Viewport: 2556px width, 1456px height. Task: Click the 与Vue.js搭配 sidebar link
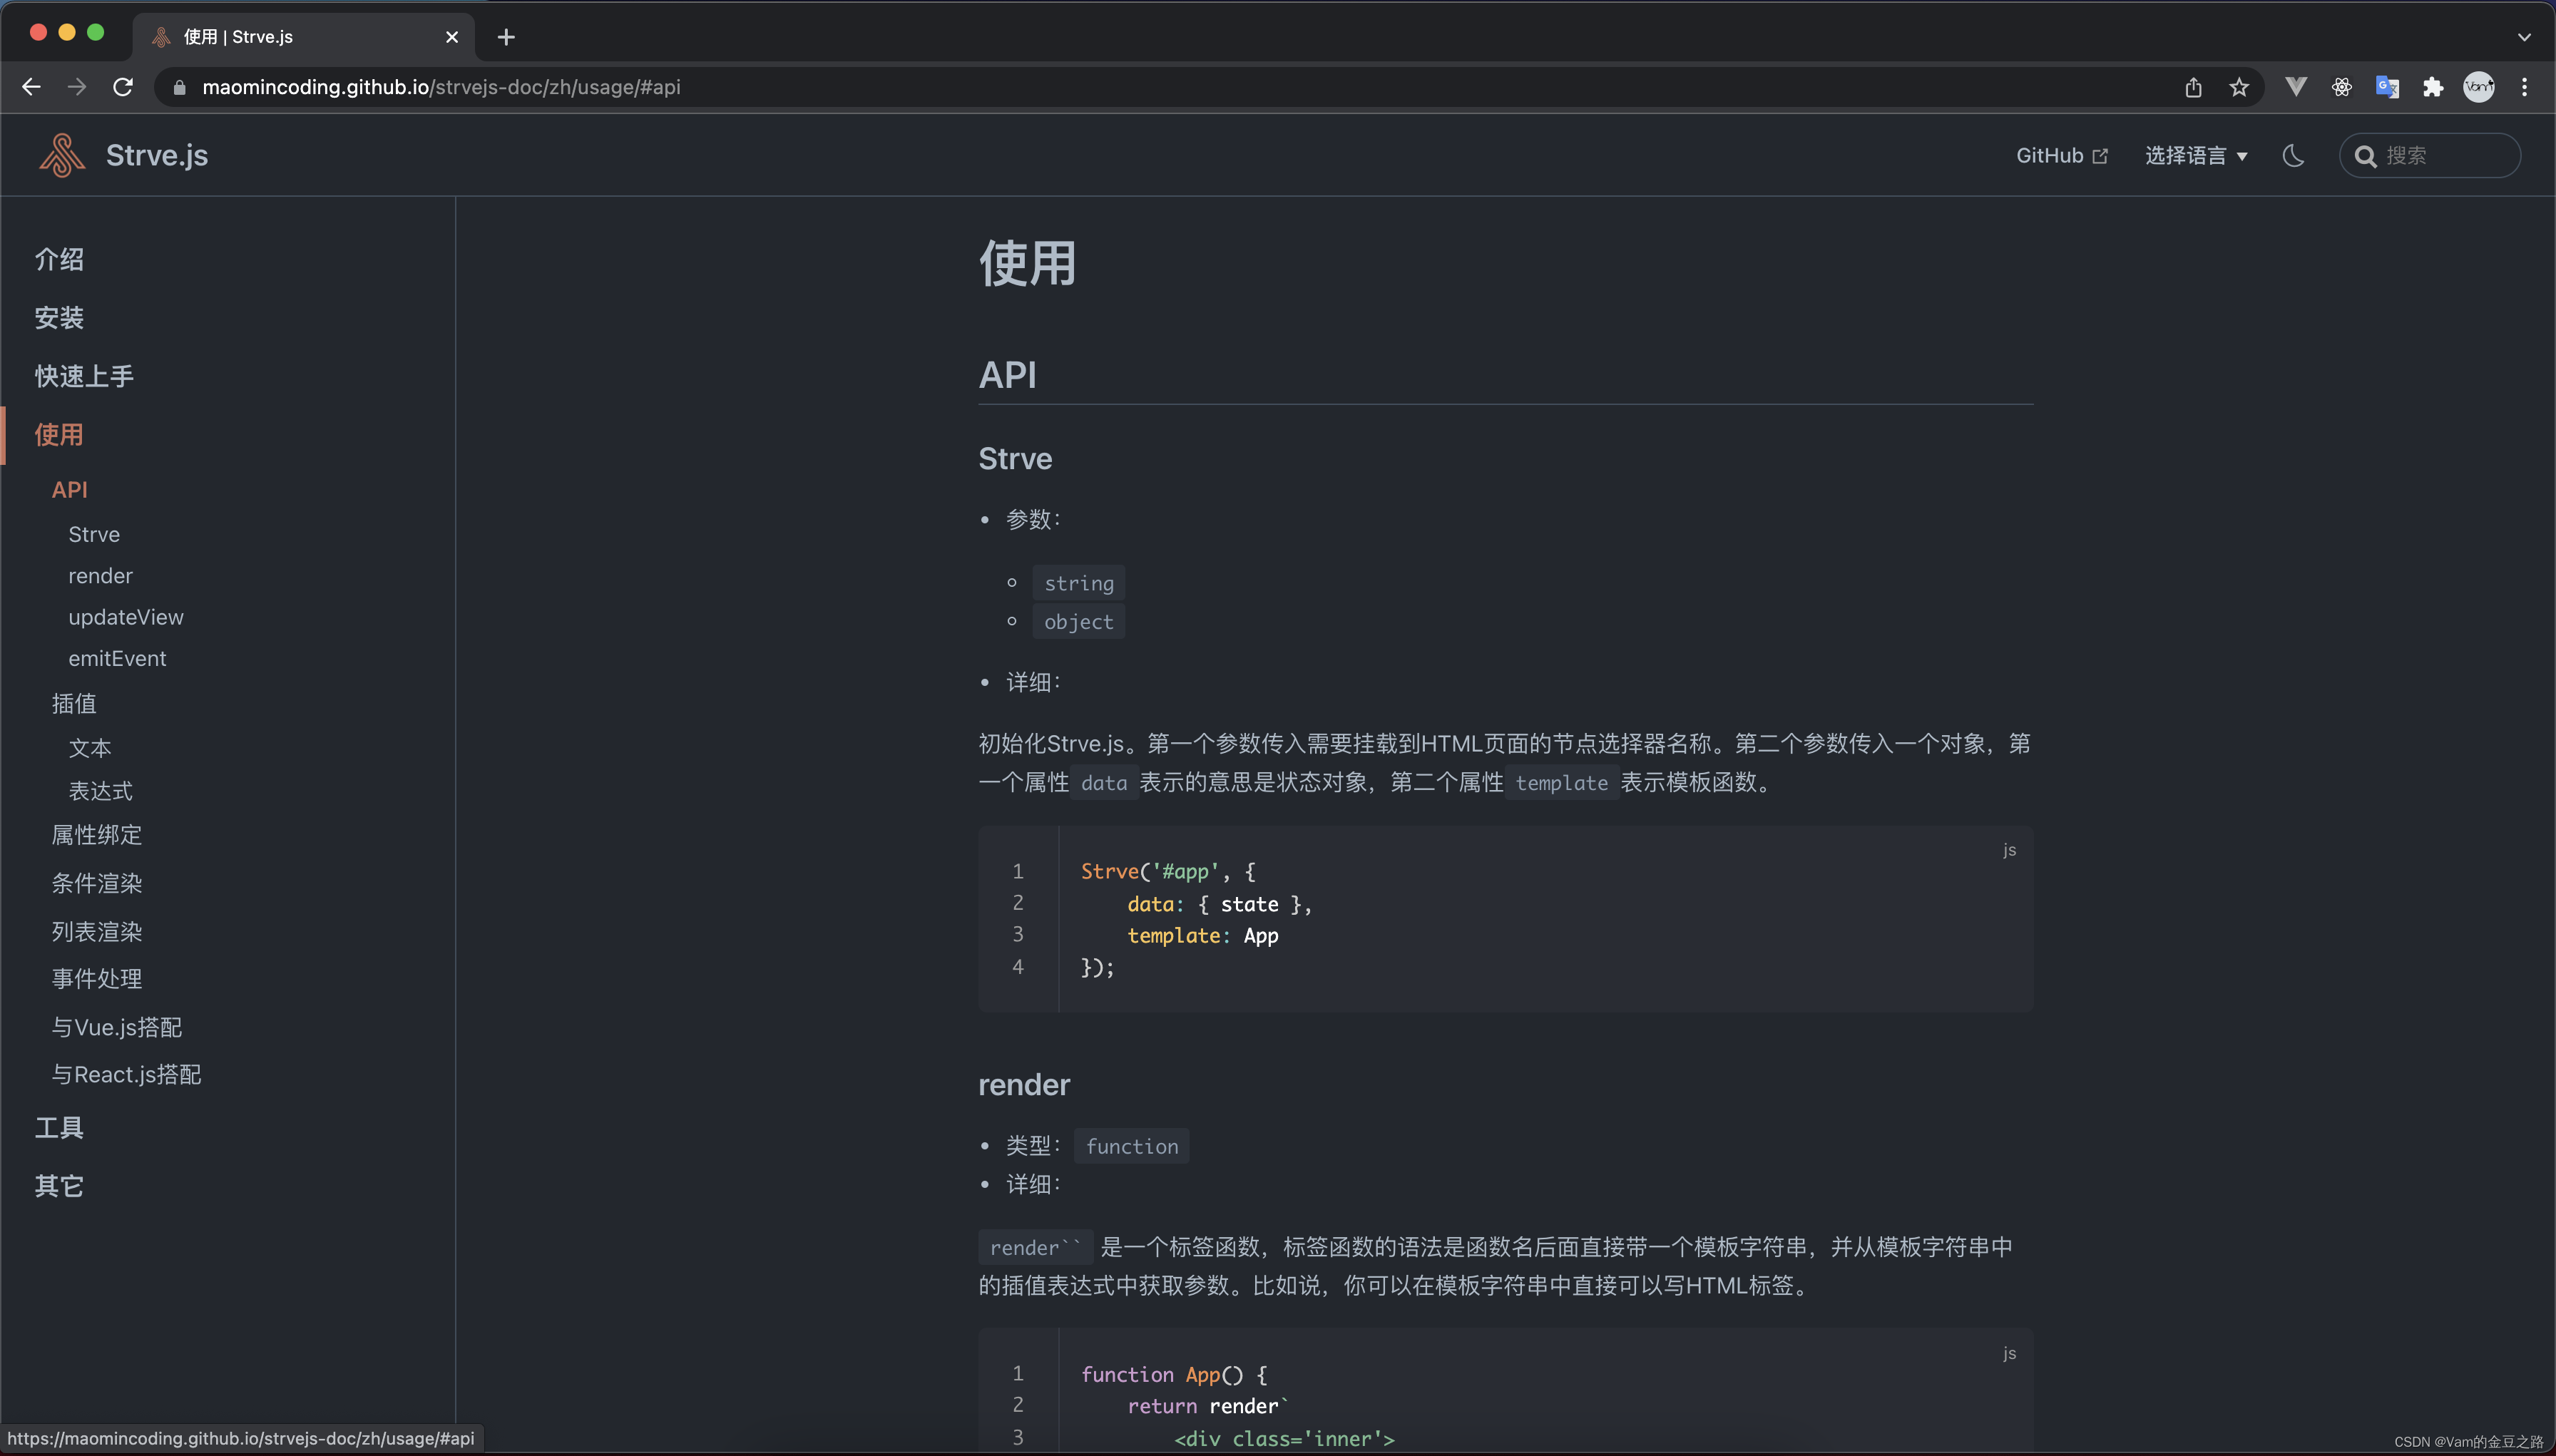point(117,1027)
